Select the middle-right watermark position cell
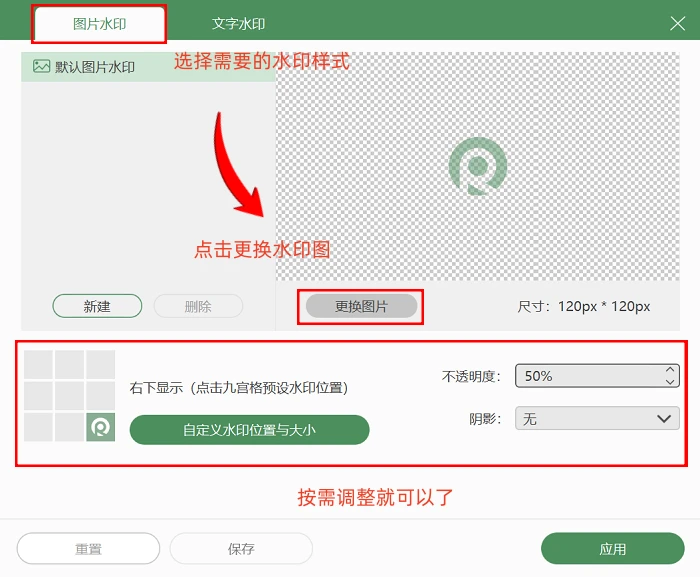700x577 pixels. coord(100,395)
